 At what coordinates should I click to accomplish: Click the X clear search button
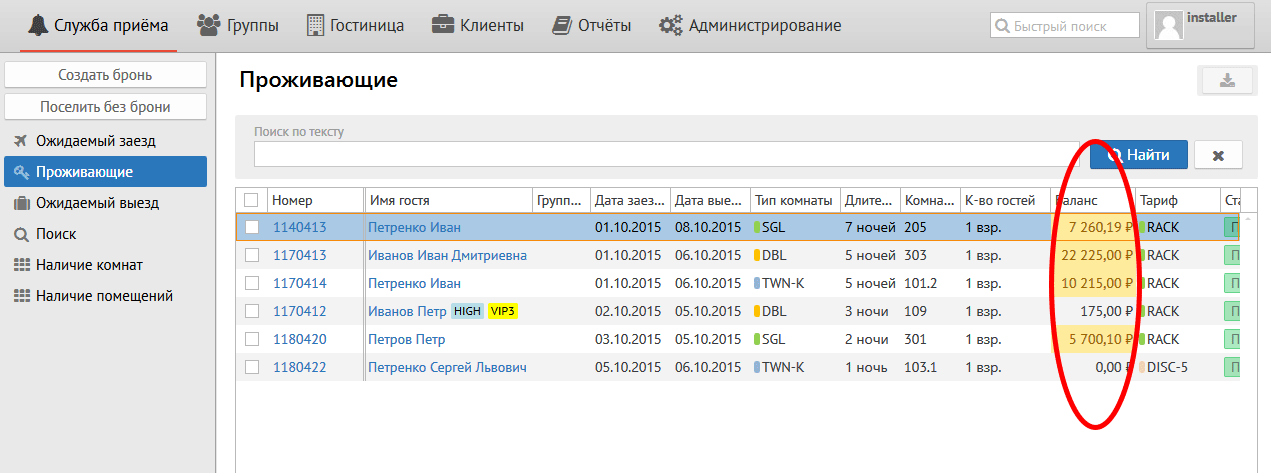click(x=1218, y=155)
